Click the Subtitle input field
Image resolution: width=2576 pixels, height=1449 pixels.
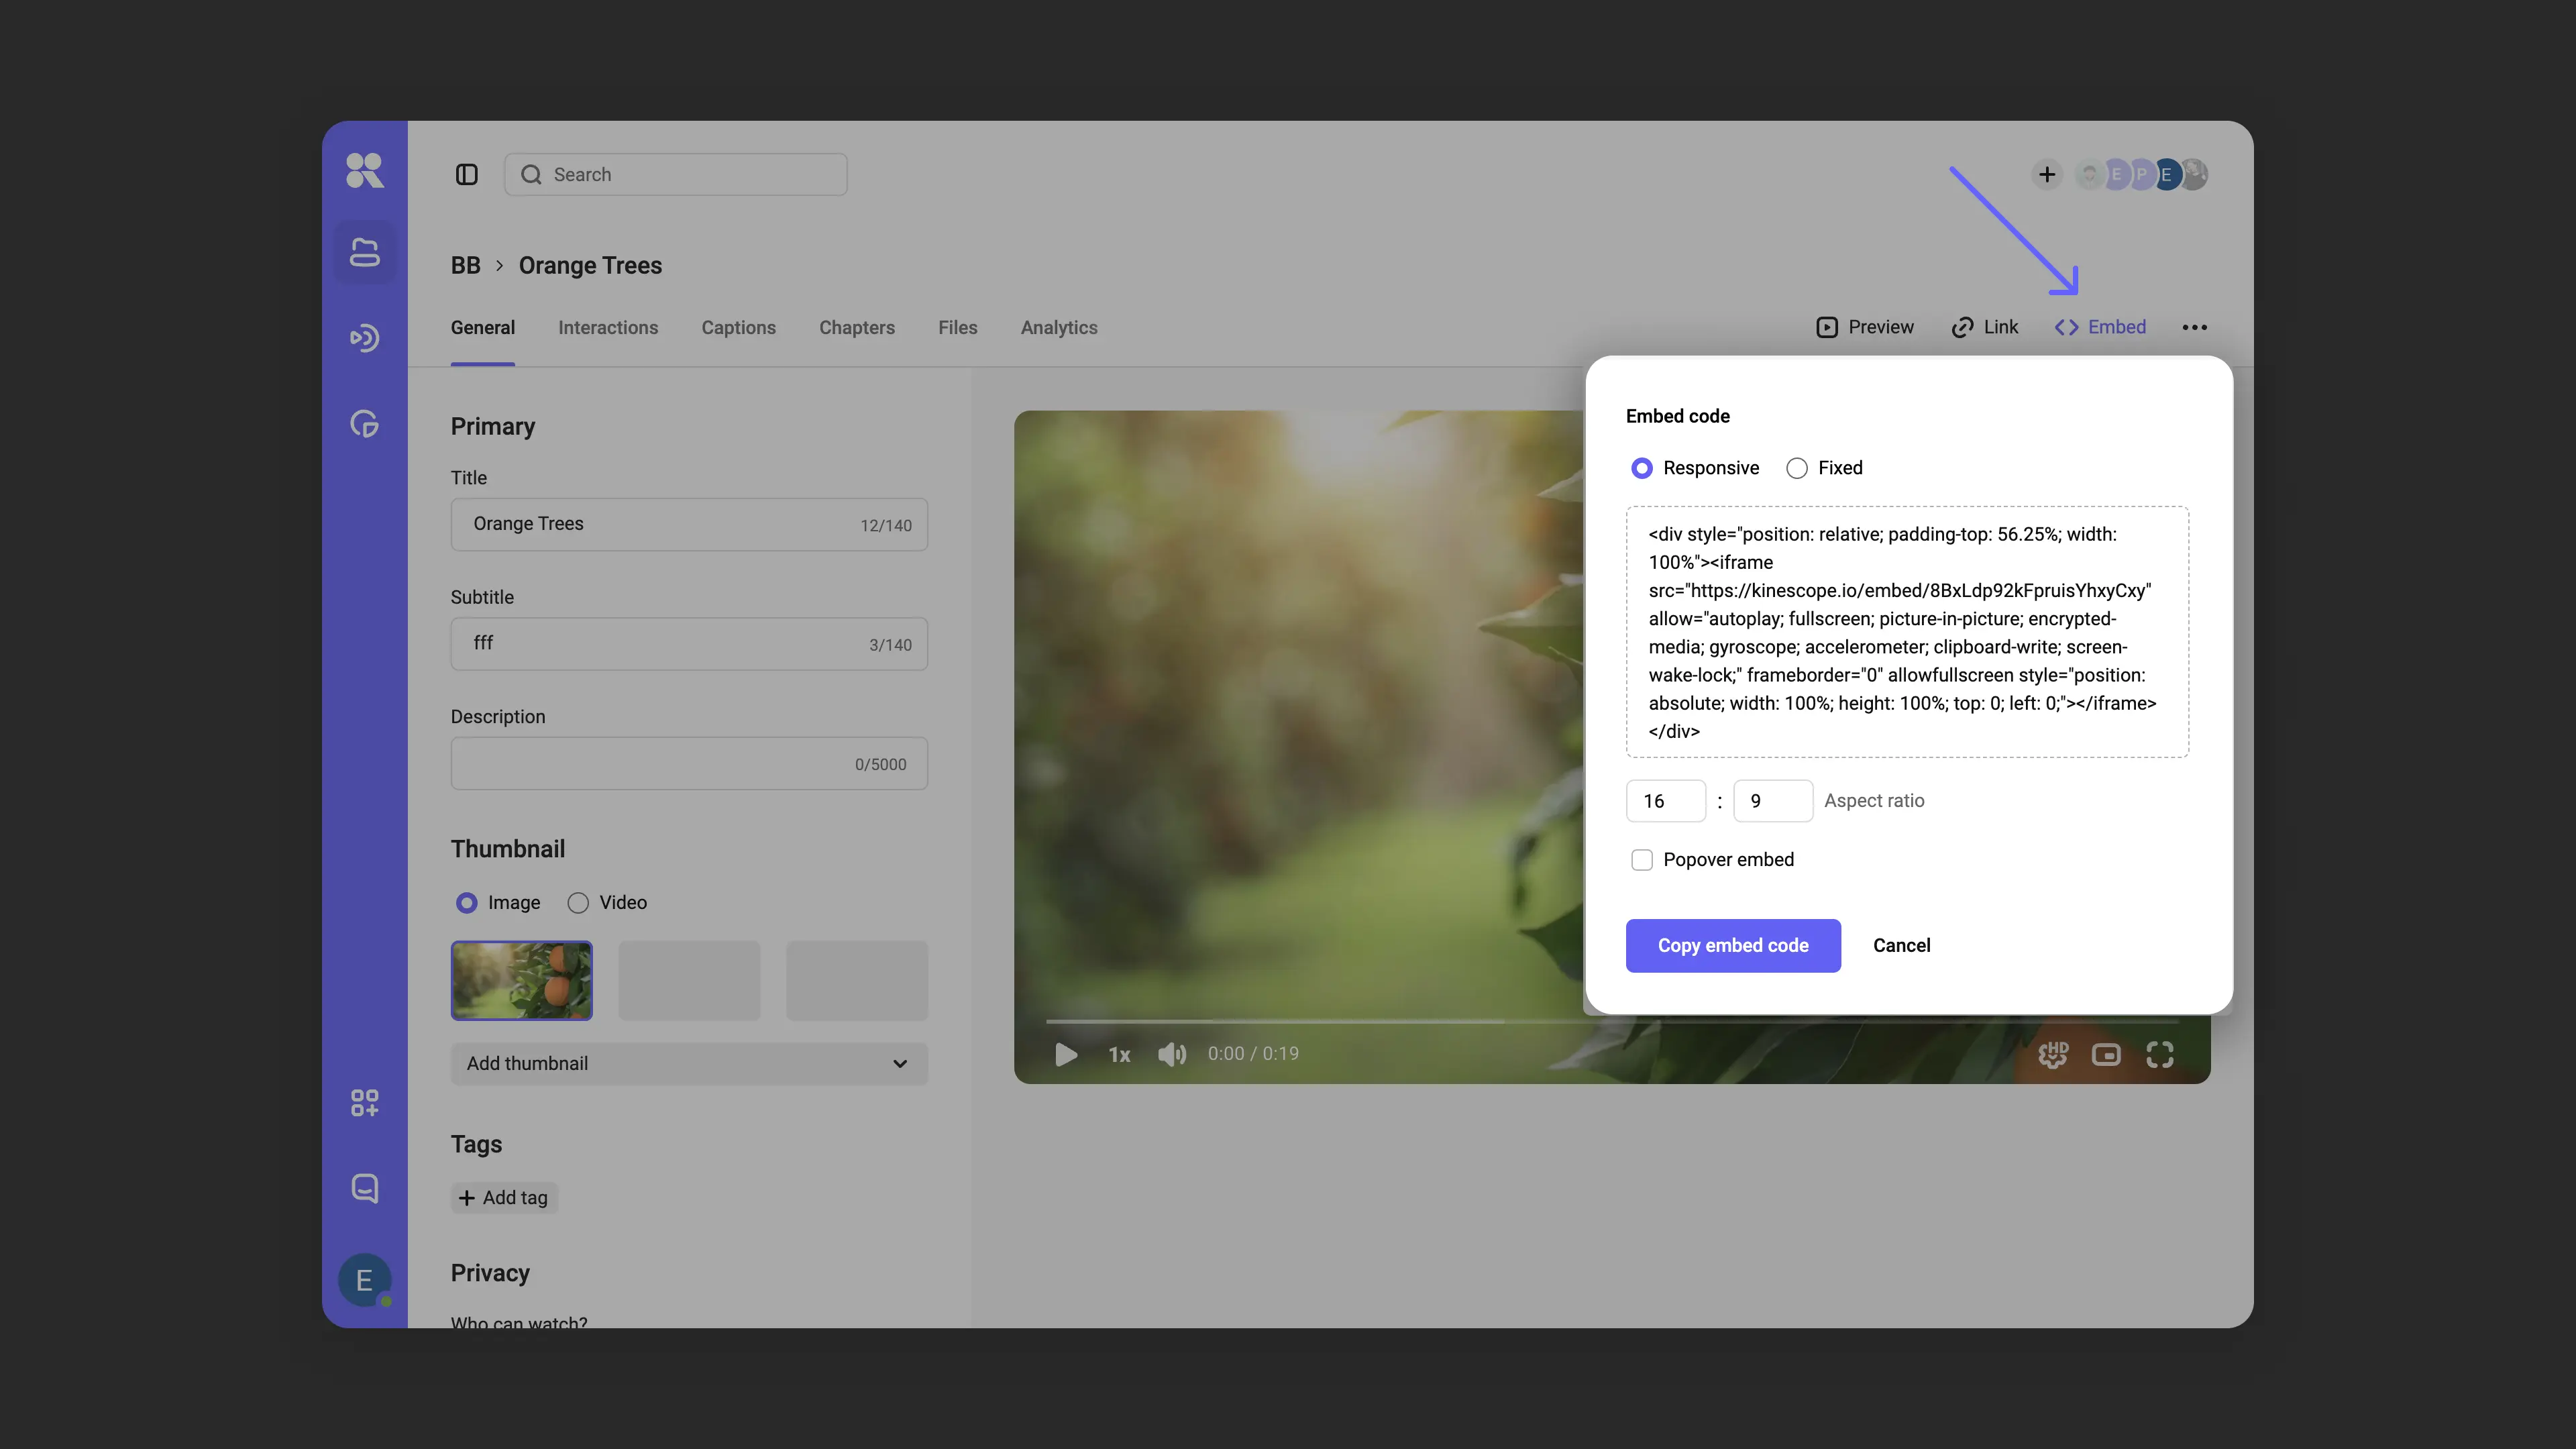coord(689,644)
